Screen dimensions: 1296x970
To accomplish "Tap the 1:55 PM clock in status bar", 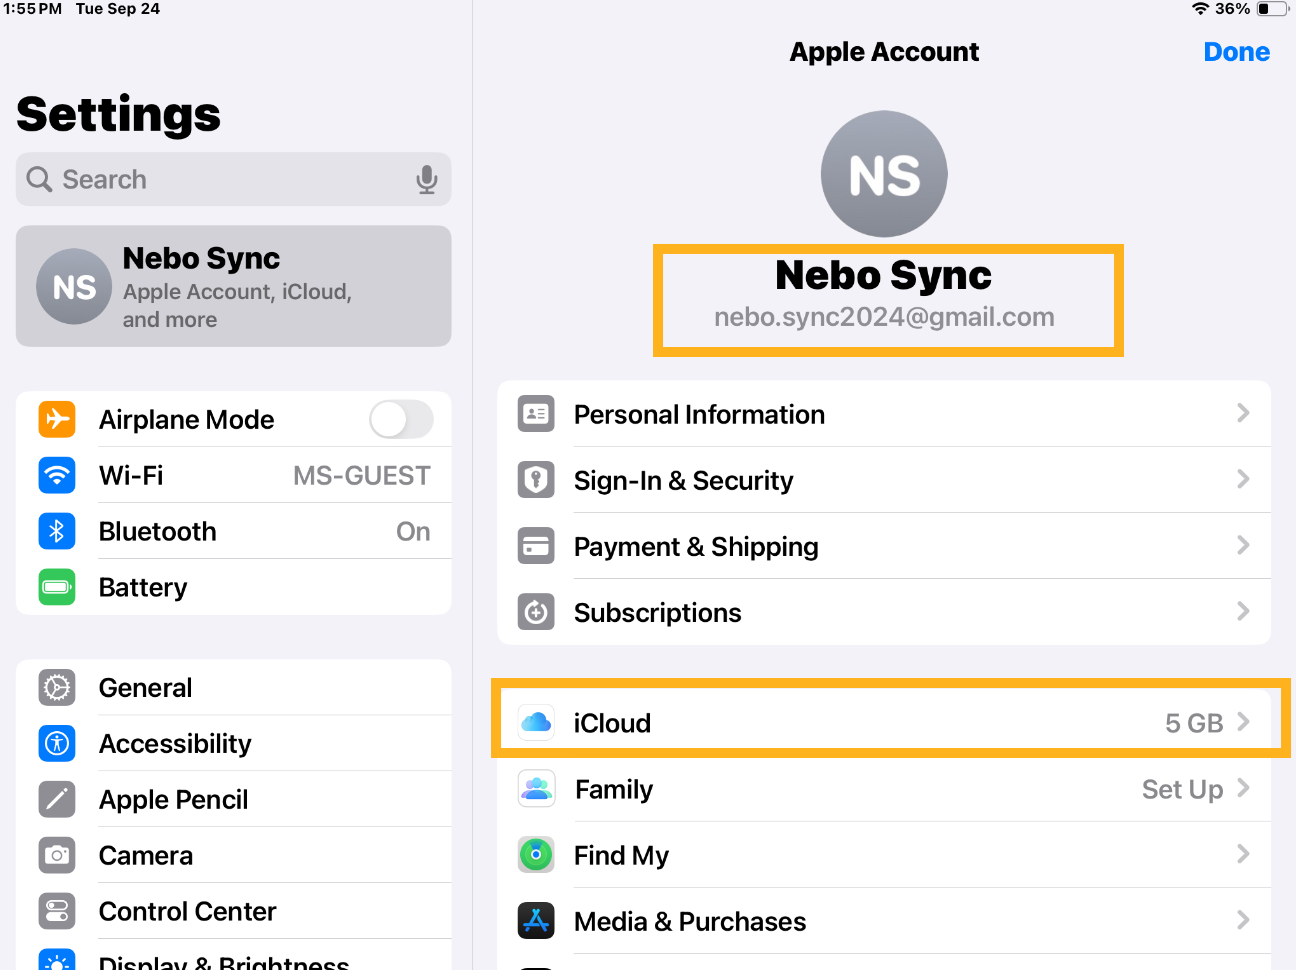I will pyautogui.click(x=32, y=9).
